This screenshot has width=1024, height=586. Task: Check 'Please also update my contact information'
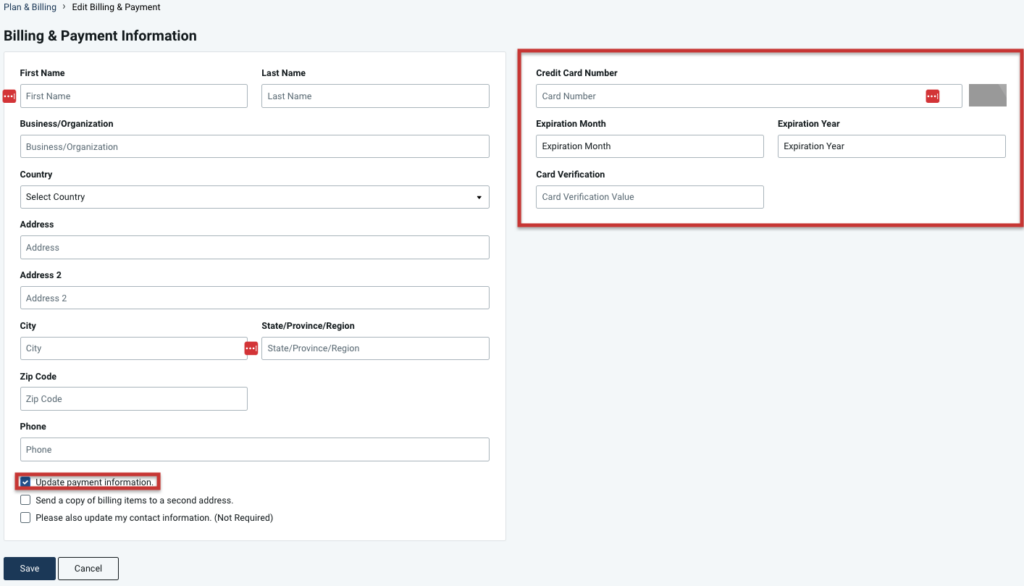point(26,518)
